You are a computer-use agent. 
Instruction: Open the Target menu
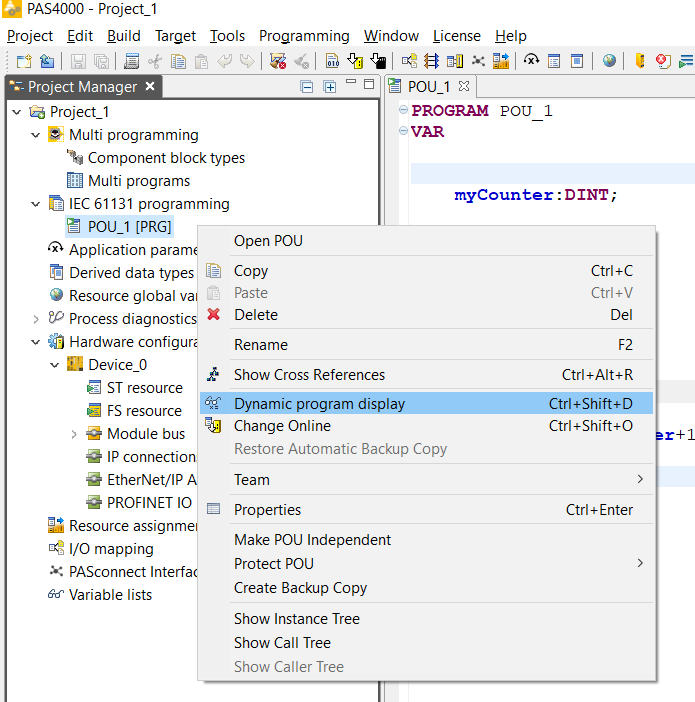[x=176, y=36]
